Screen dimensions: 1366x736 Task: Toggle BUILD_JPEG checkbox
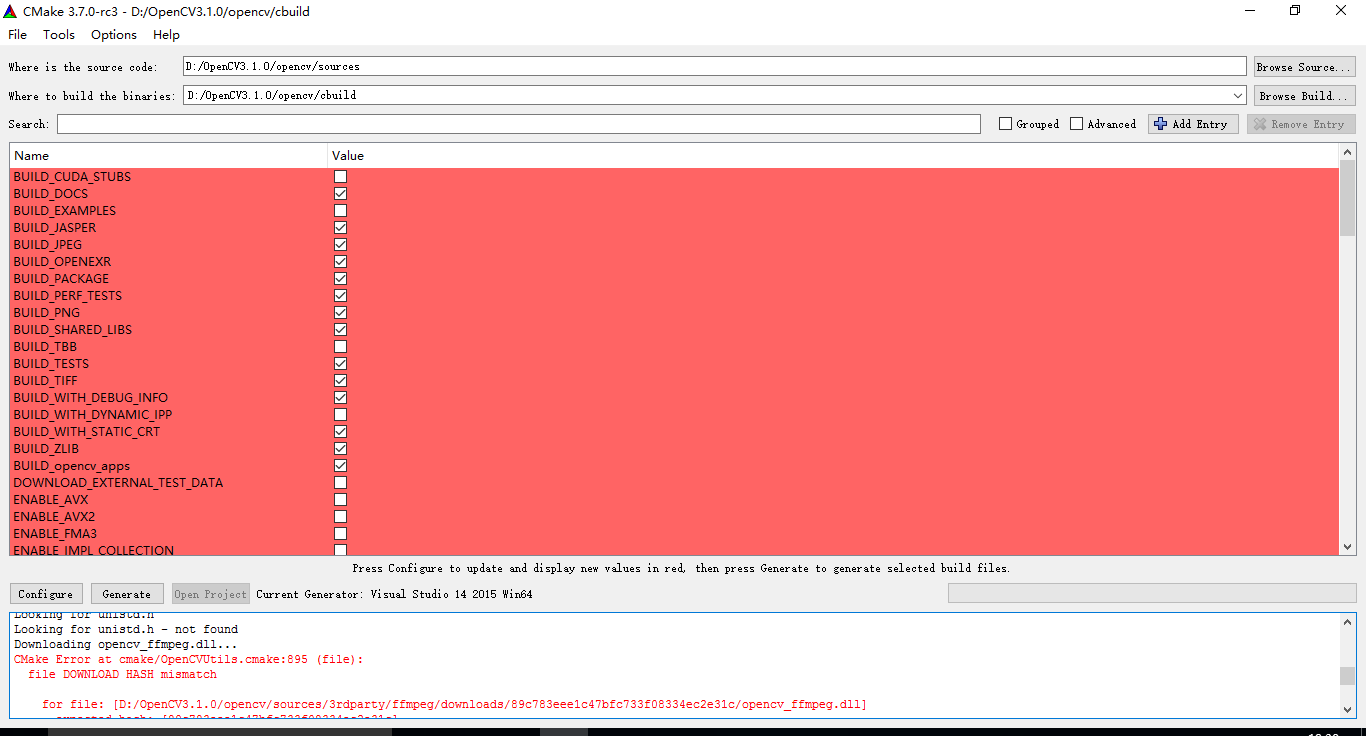click(340, 245)
